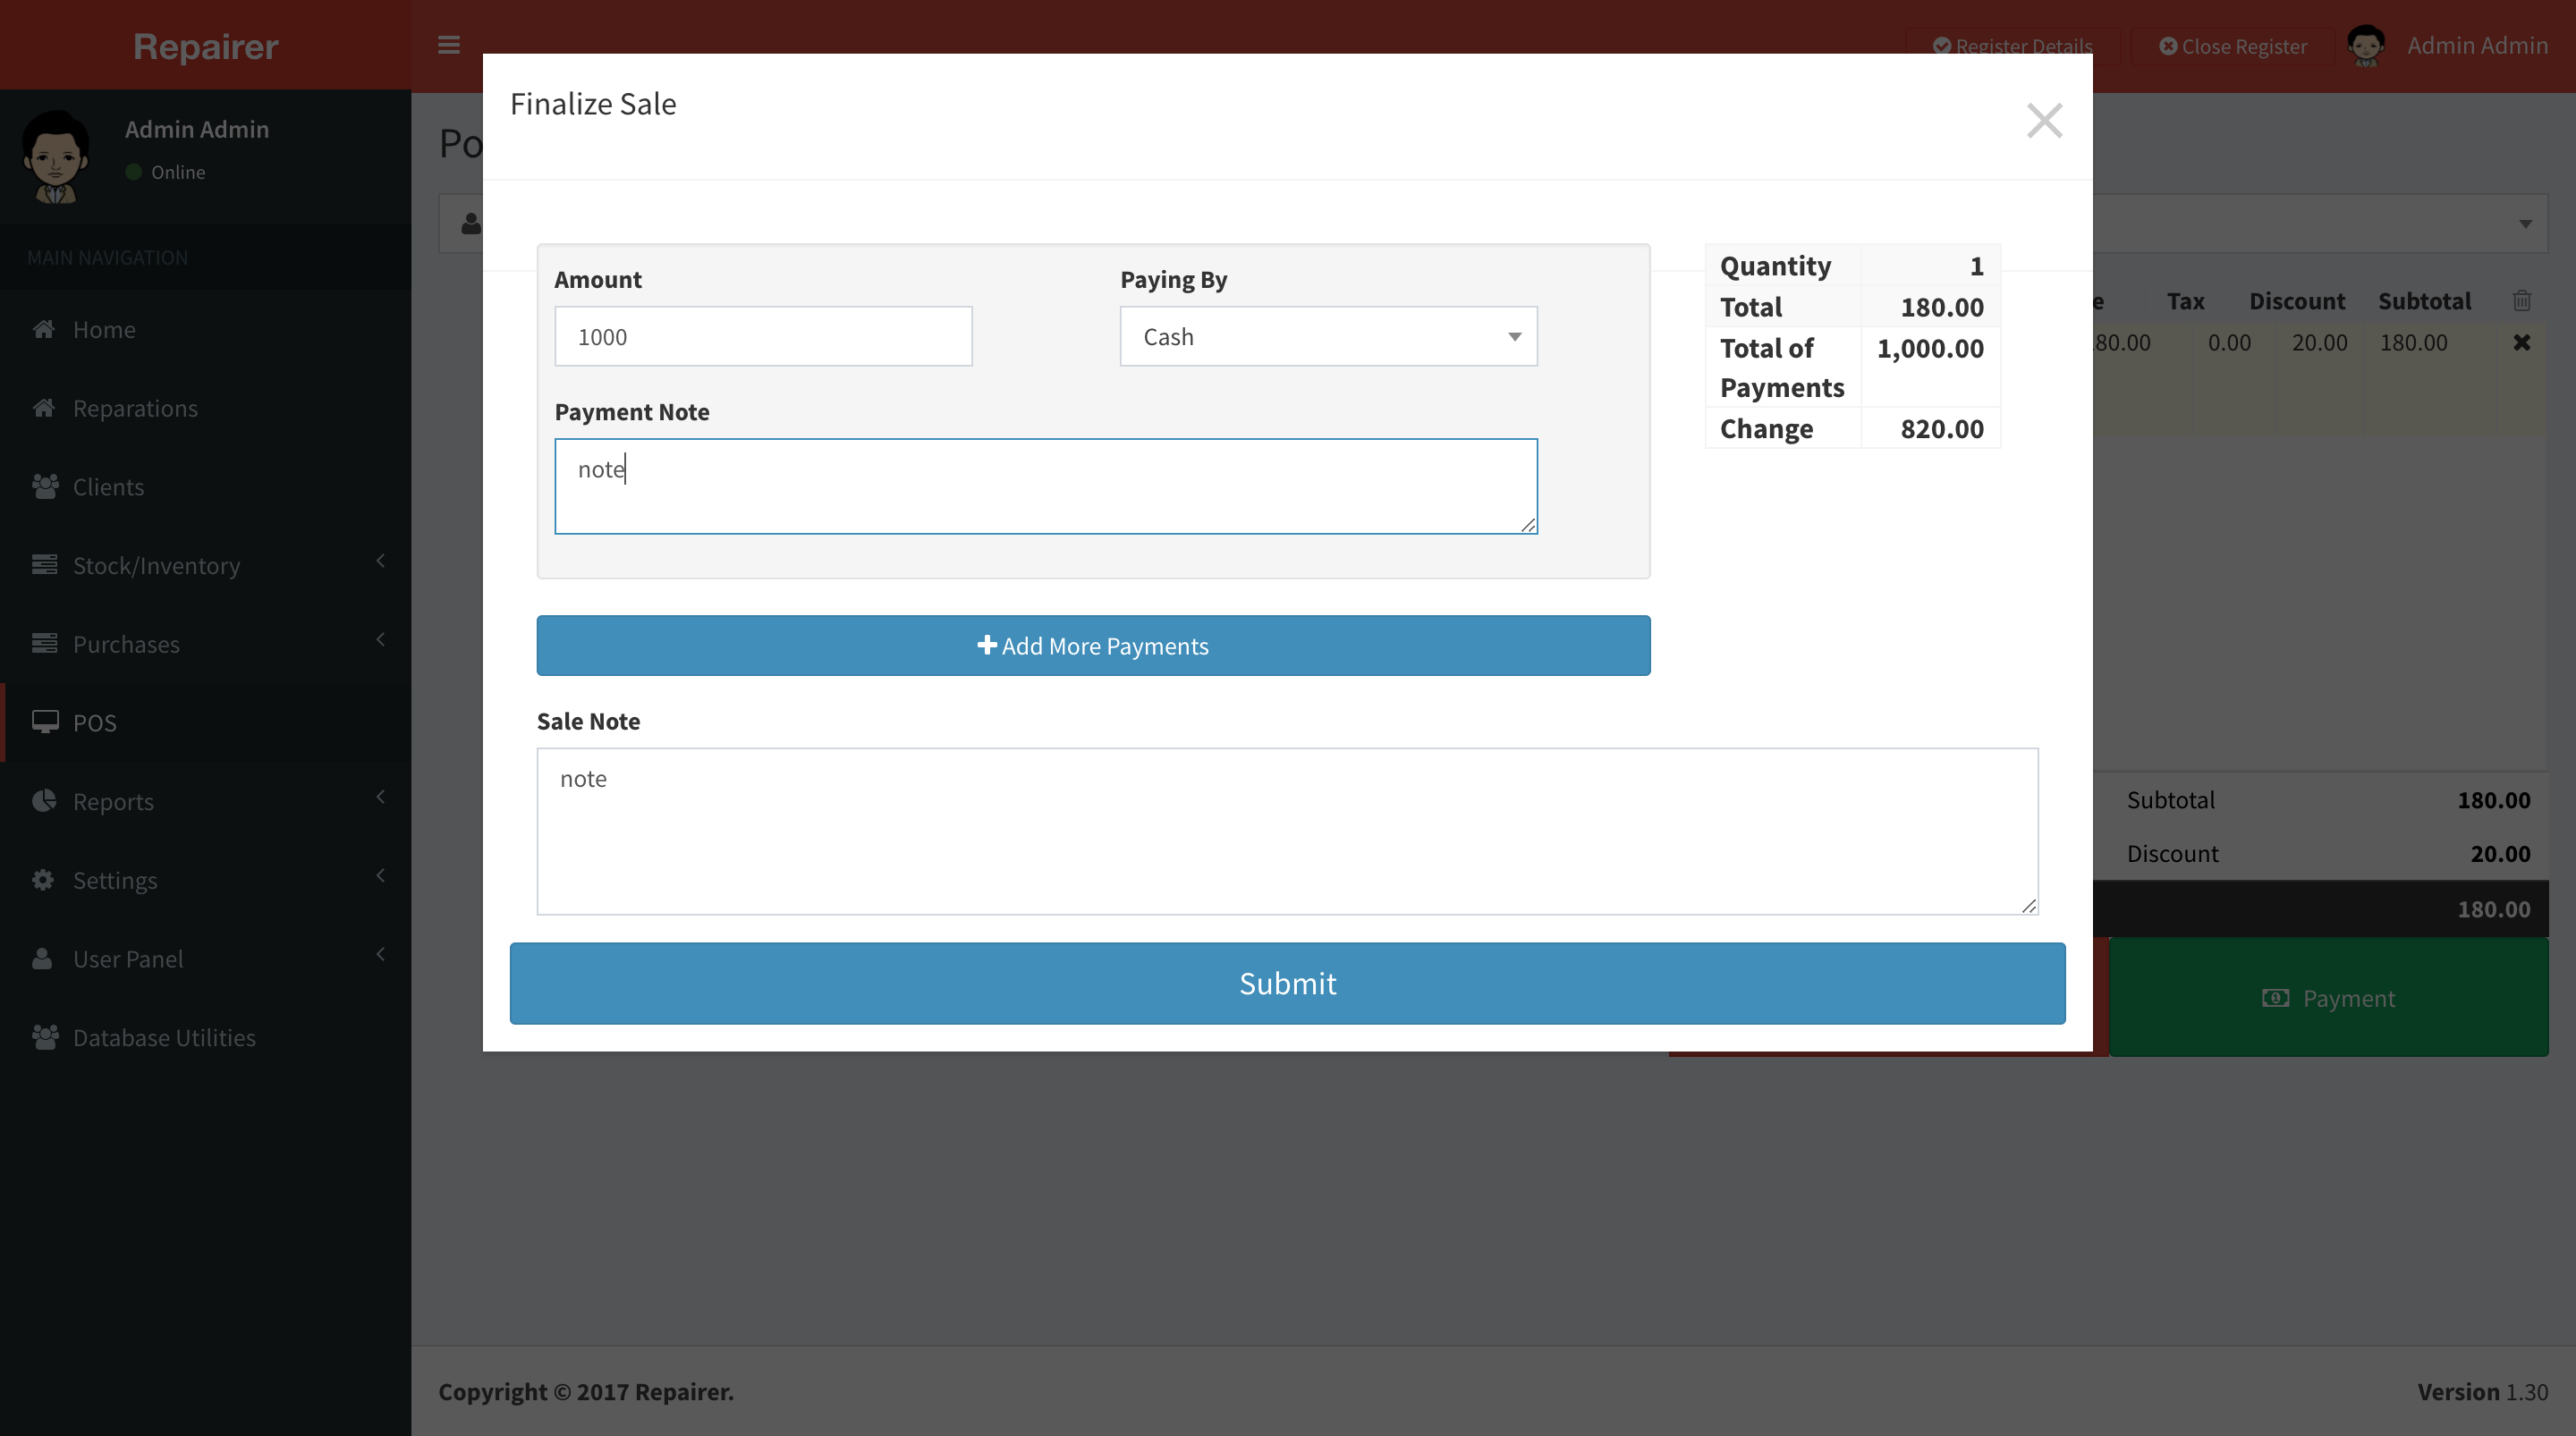Click the POS monitor icon

click(45, 722)
